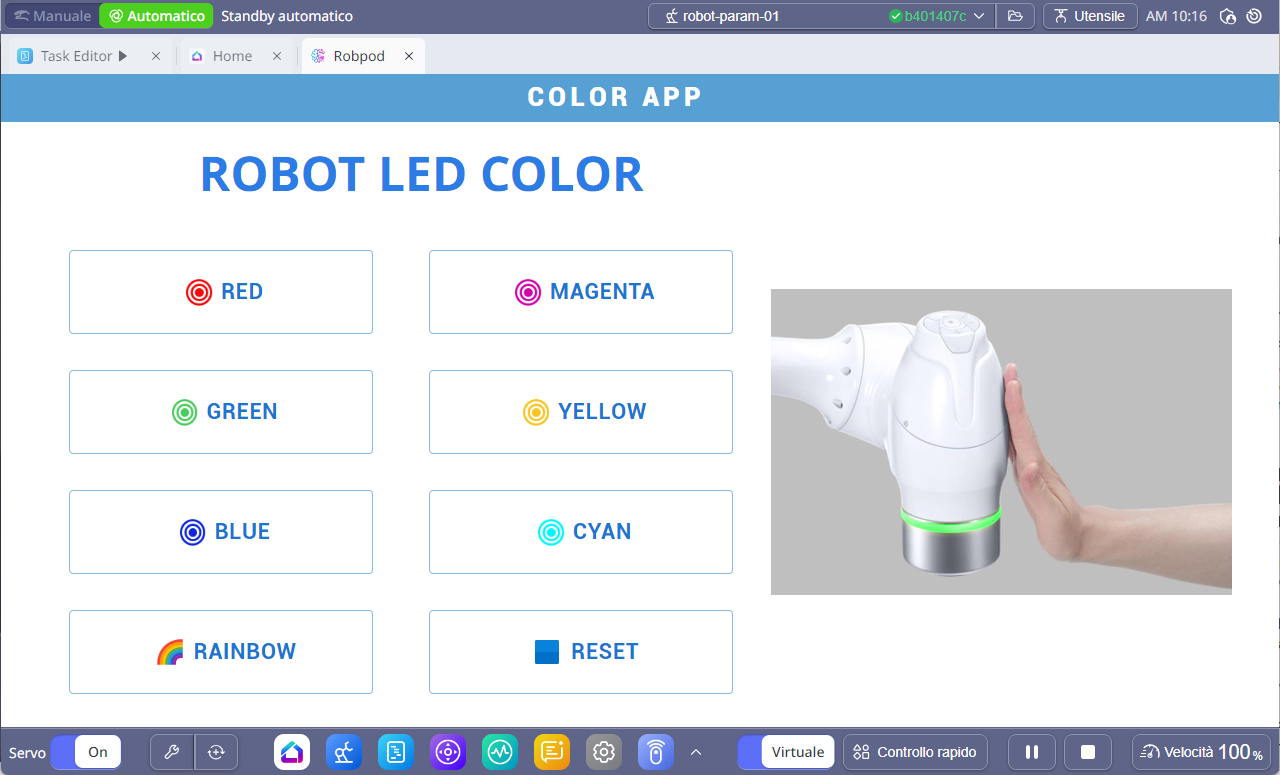
Task: Click the RAINBOW LED button
Action: [221, 652]
